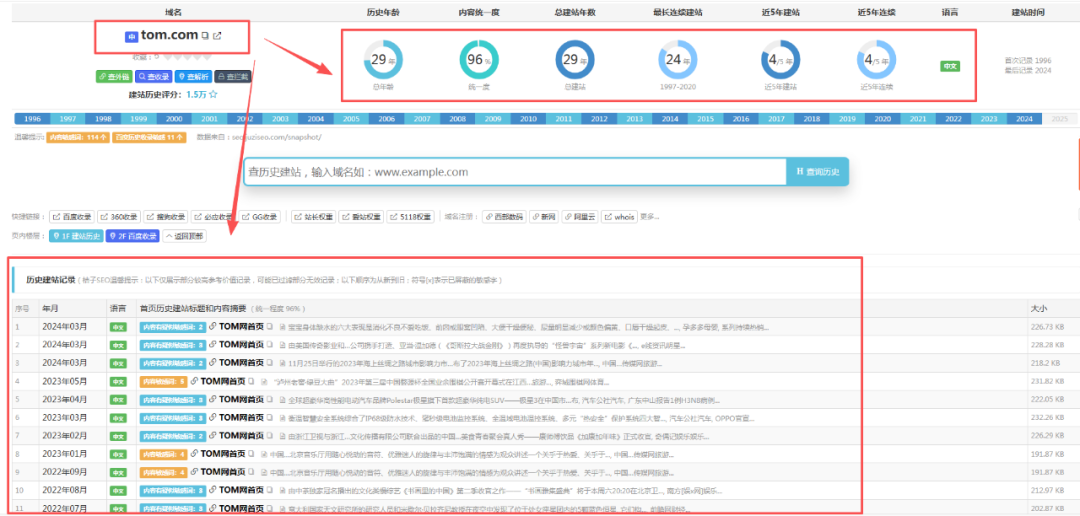1080x516 pixels.
Task: Click the blue sensitive-word tag in the 2023年04月 row
Action: point(172,400)
